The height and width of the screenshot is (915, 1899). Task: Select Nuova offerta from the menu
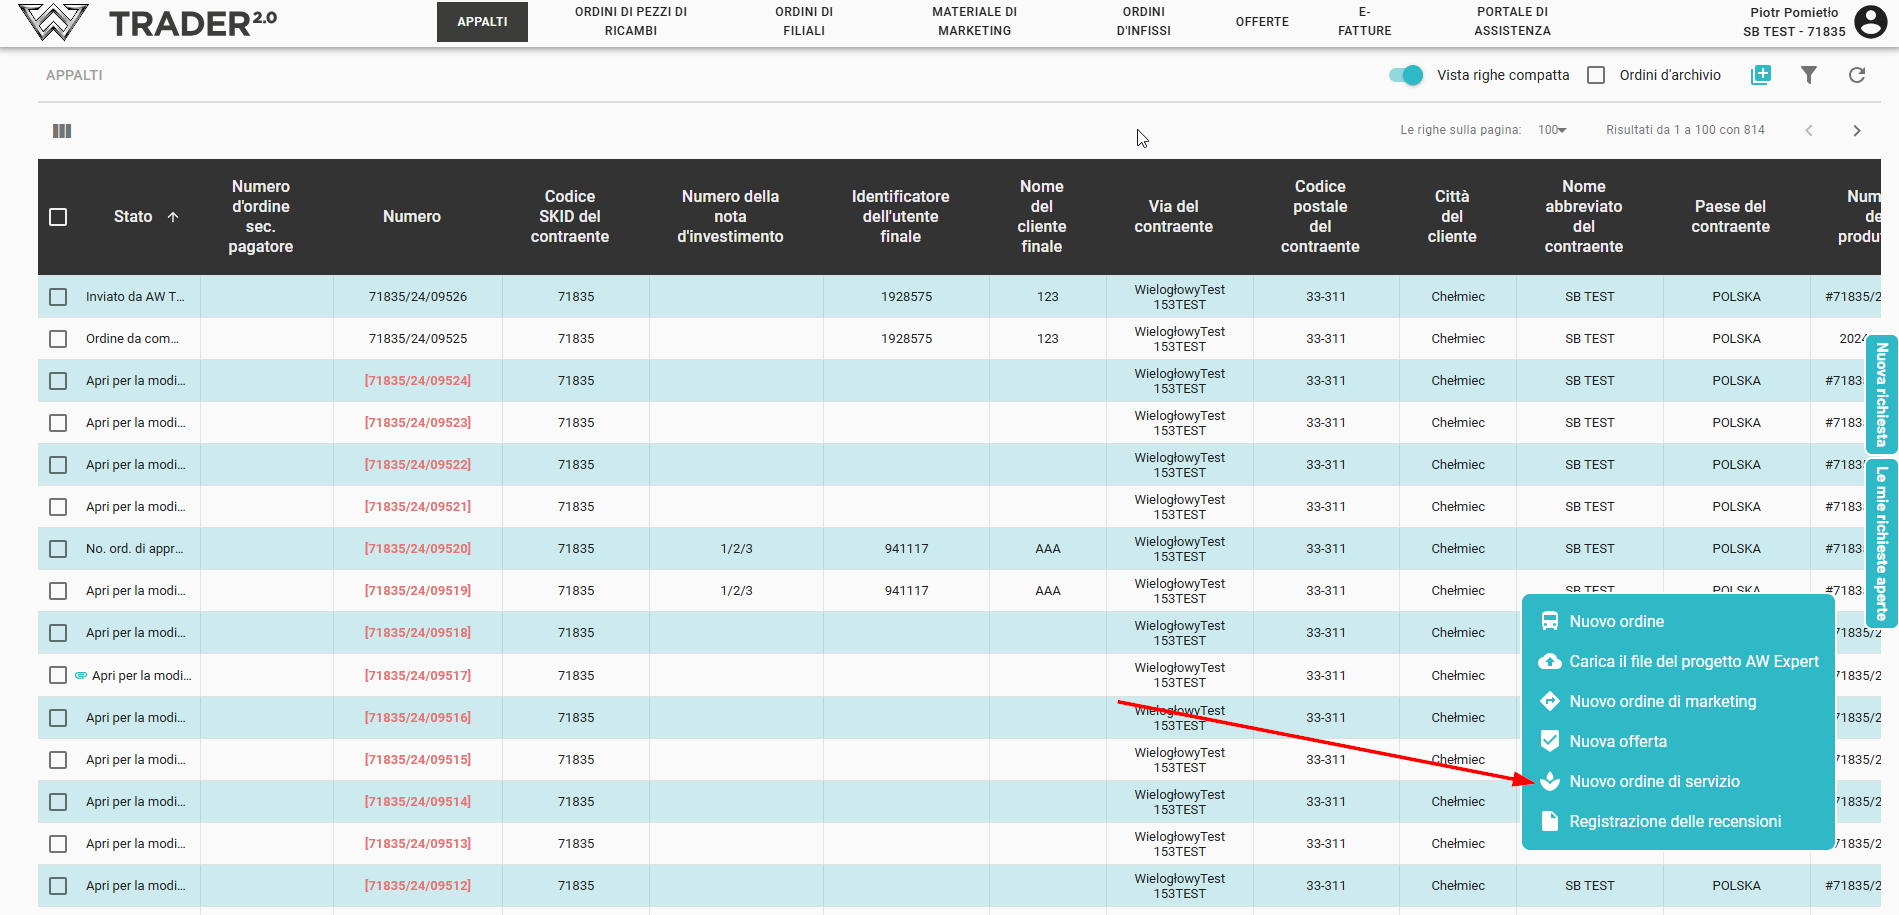click(1618, 742)
